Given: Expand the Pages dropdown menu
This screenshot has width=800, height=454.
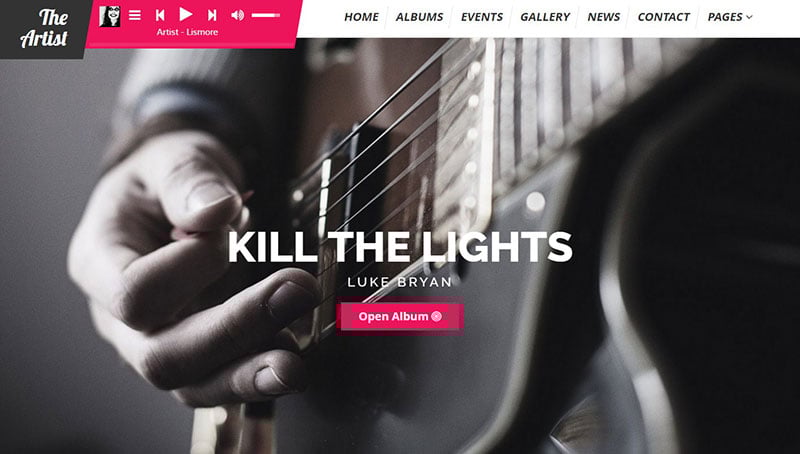Looking at the screenshot, I should [x=730, y=17].
